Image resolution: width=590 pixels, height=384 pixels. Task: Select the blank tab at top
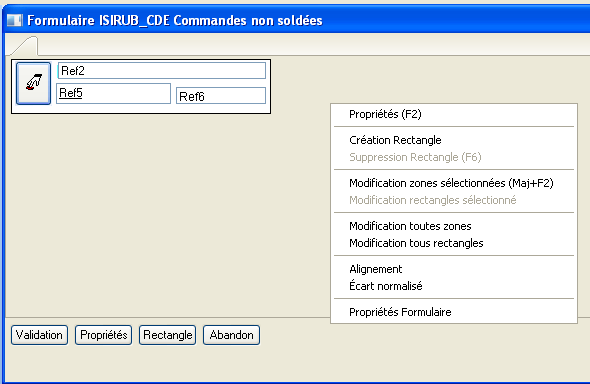tap(24, 46)
